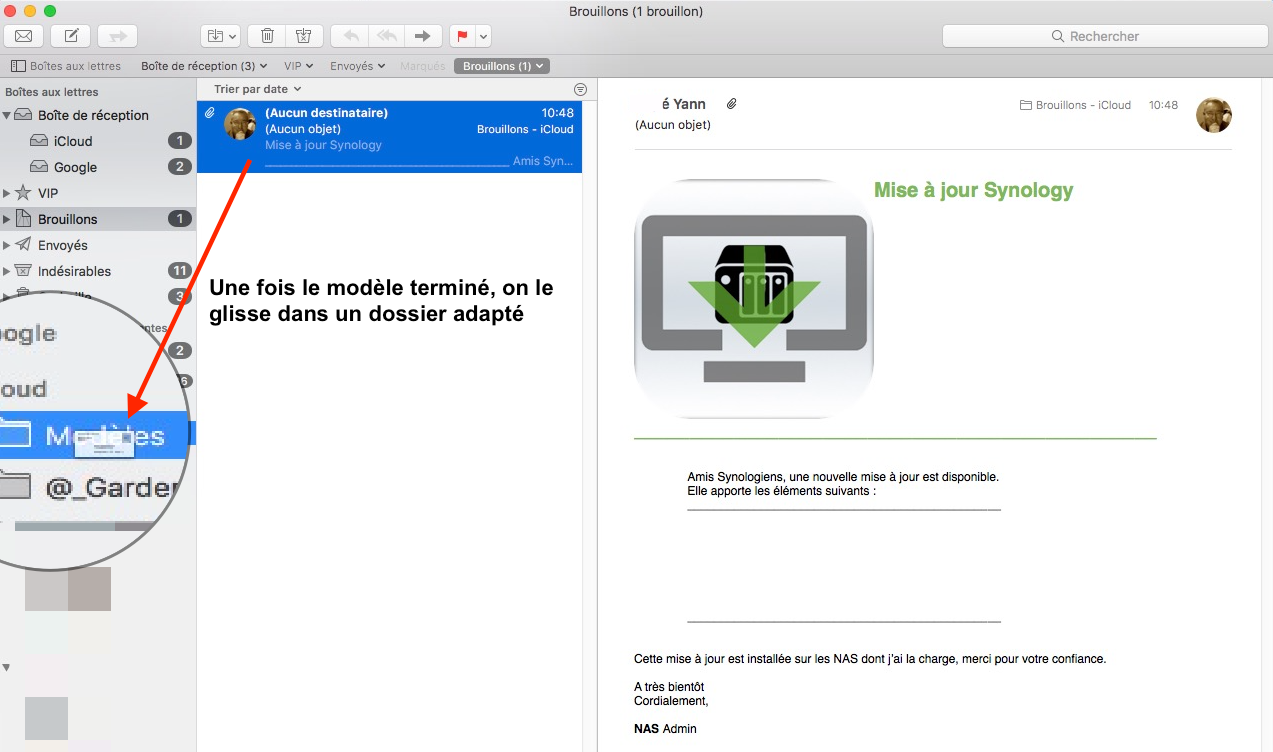
Task: Click the Forward arrow button
Action: (422, 36)
